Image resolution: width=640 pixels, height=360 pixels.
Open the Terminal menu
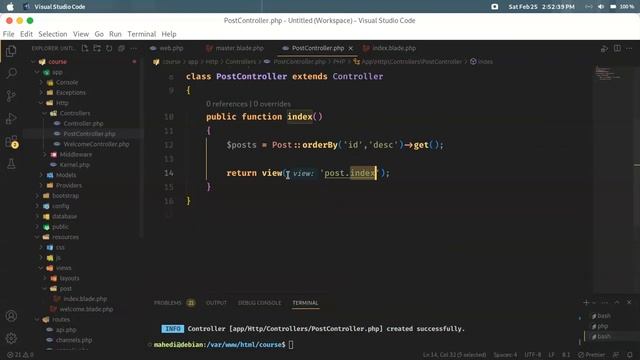[x=142, y=34]
